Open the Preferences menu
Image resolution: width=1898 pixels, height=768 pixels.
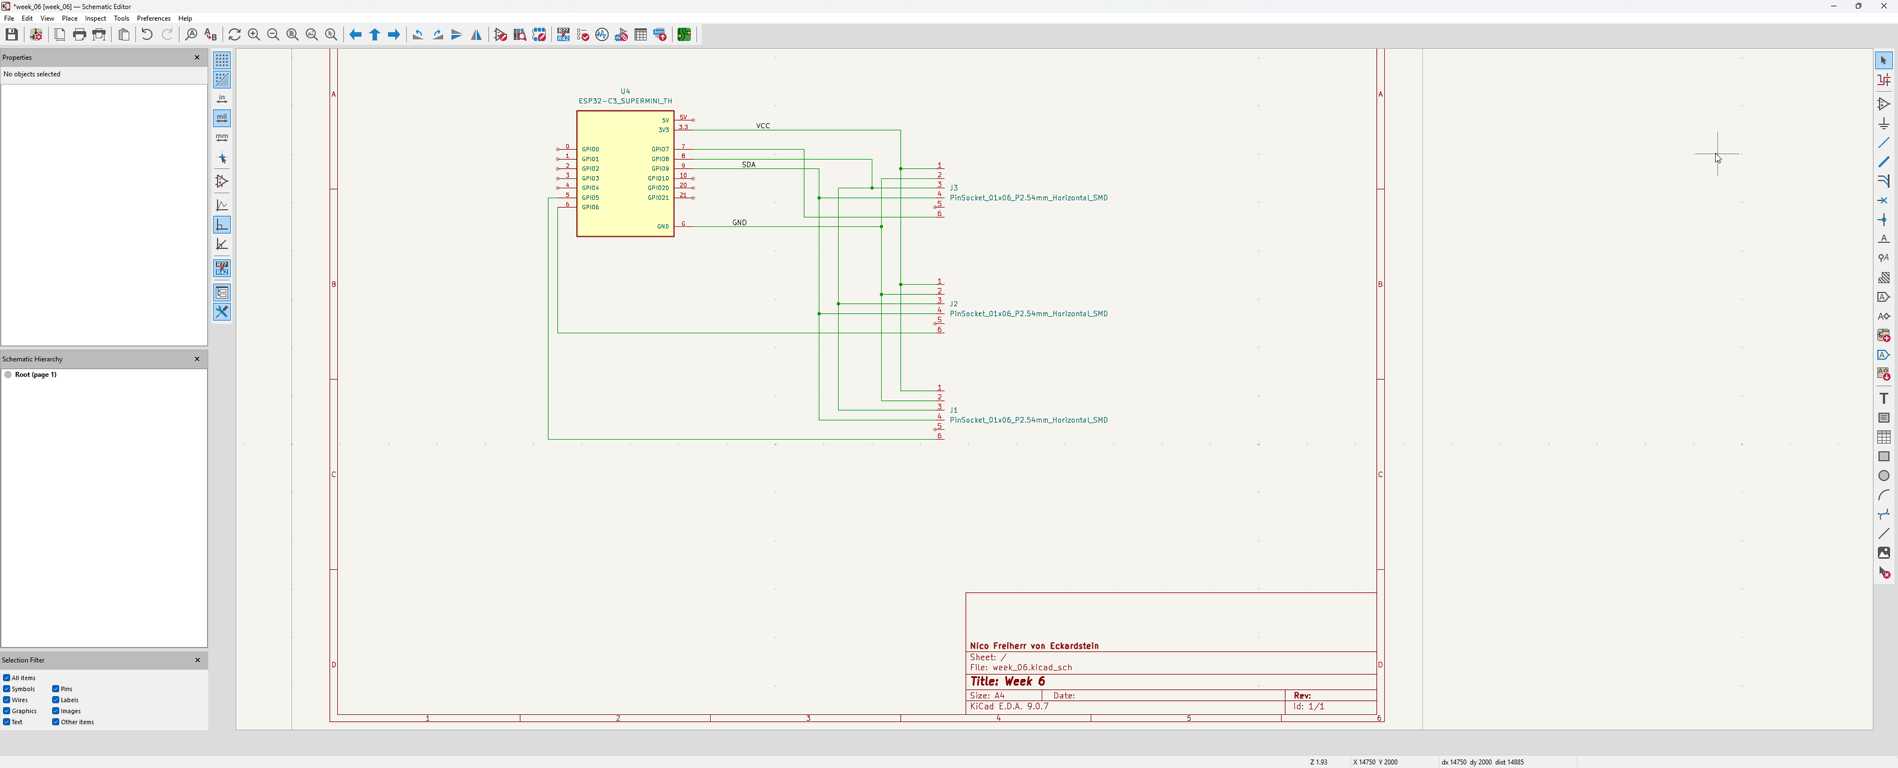pyautogui.click(x=153, y=18)
